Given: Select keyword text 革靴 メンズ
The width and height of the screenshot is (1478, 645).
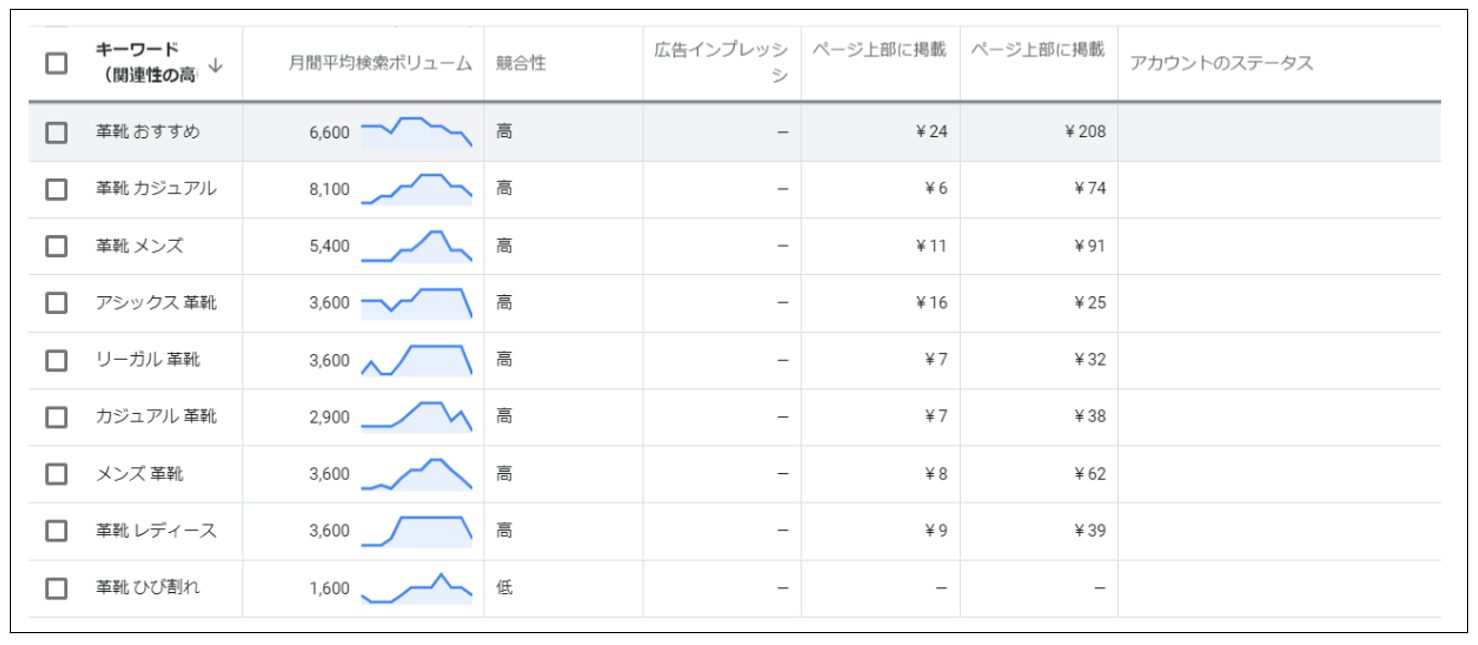Looking at the screenshot, I should (140, 246).
